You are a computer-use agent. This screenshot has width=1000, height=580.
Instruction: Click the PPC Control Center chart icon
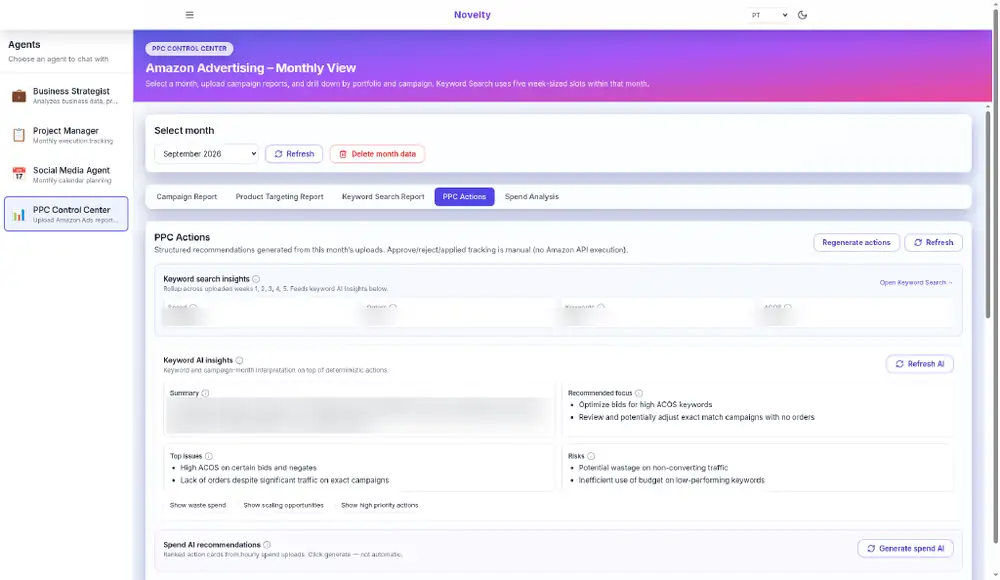19,214
